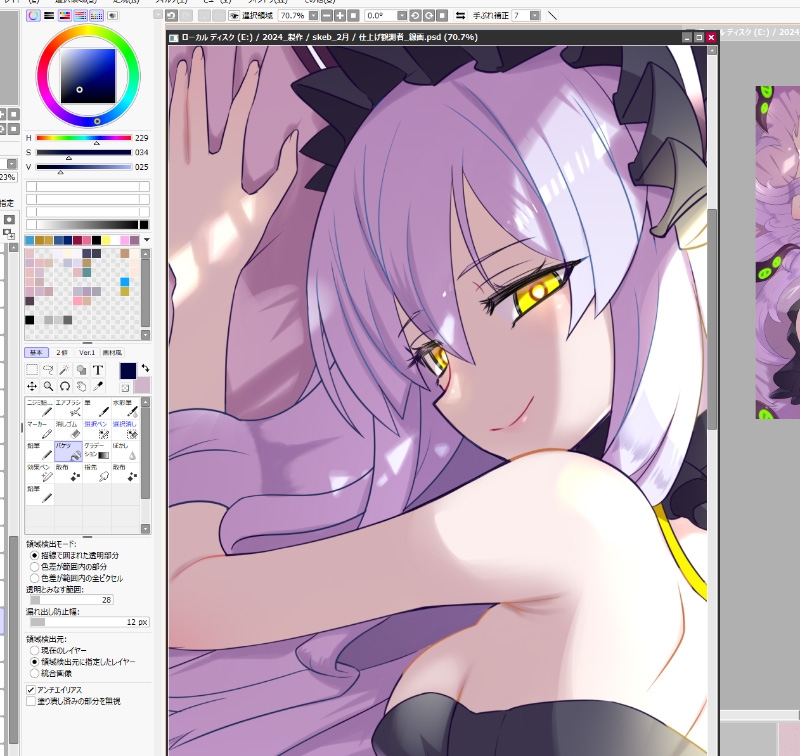Select the Magic Wand tool
This screenshot has height=756, width=800.
coord(65,370)
